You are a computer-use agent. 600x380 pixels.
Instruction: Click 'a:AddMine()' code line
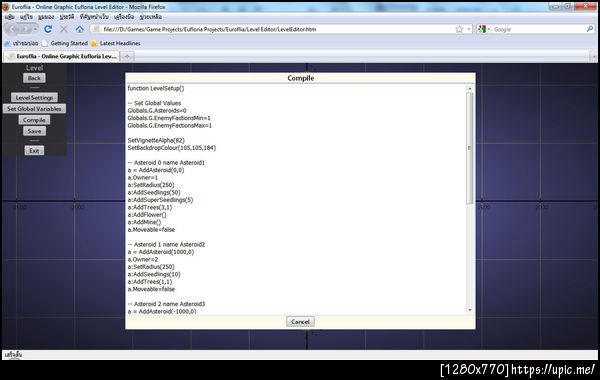tap(144, 222)
